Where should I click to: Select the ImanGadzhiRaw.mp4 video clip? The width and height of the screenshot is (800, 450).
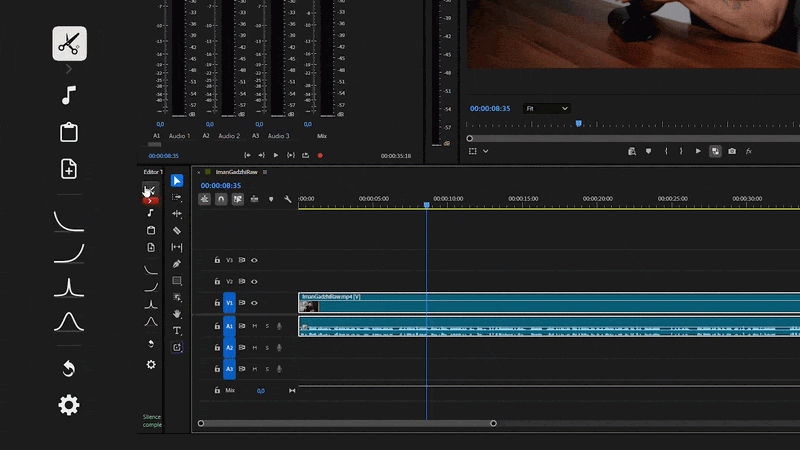pos(549,303)
